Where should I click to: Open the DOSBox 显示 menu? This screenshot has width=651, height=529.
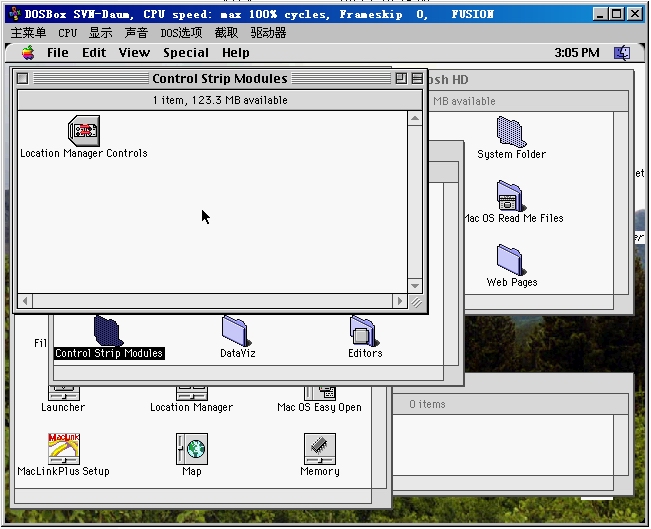pyautogui.click(x=100, y=33)
